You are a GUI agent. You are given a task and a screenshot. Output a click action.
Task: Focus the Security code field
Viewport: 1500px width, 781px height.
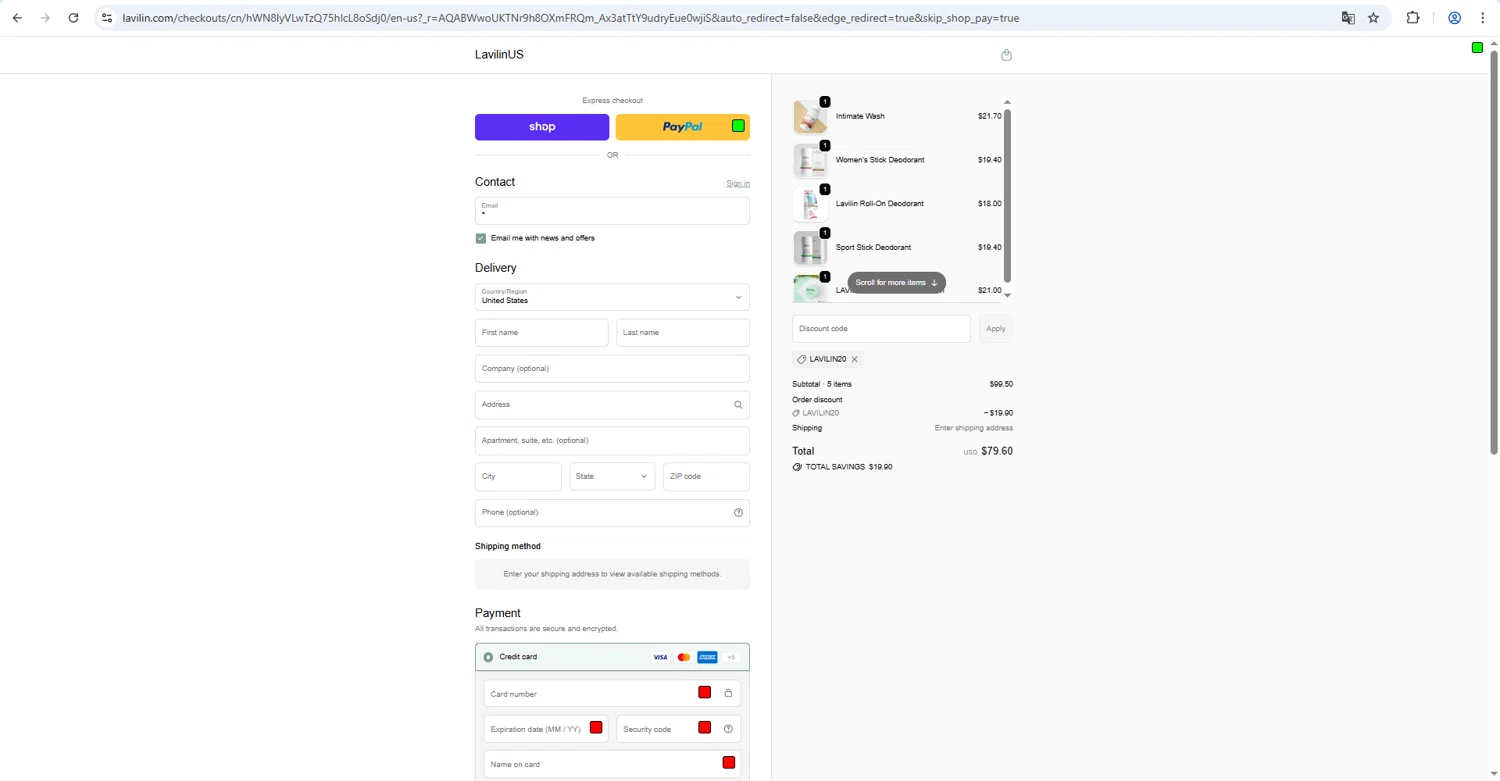click(x=679, y=729)
